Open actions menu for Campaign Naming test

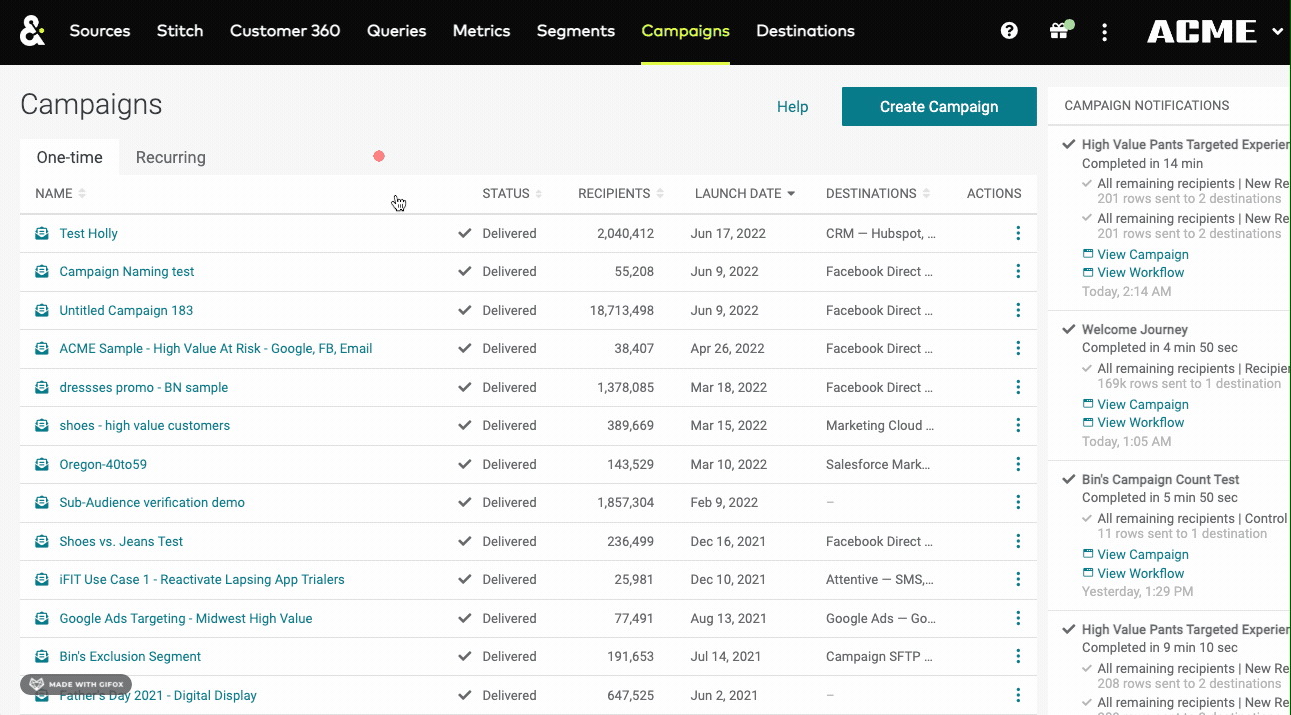tap(1018, 271)
